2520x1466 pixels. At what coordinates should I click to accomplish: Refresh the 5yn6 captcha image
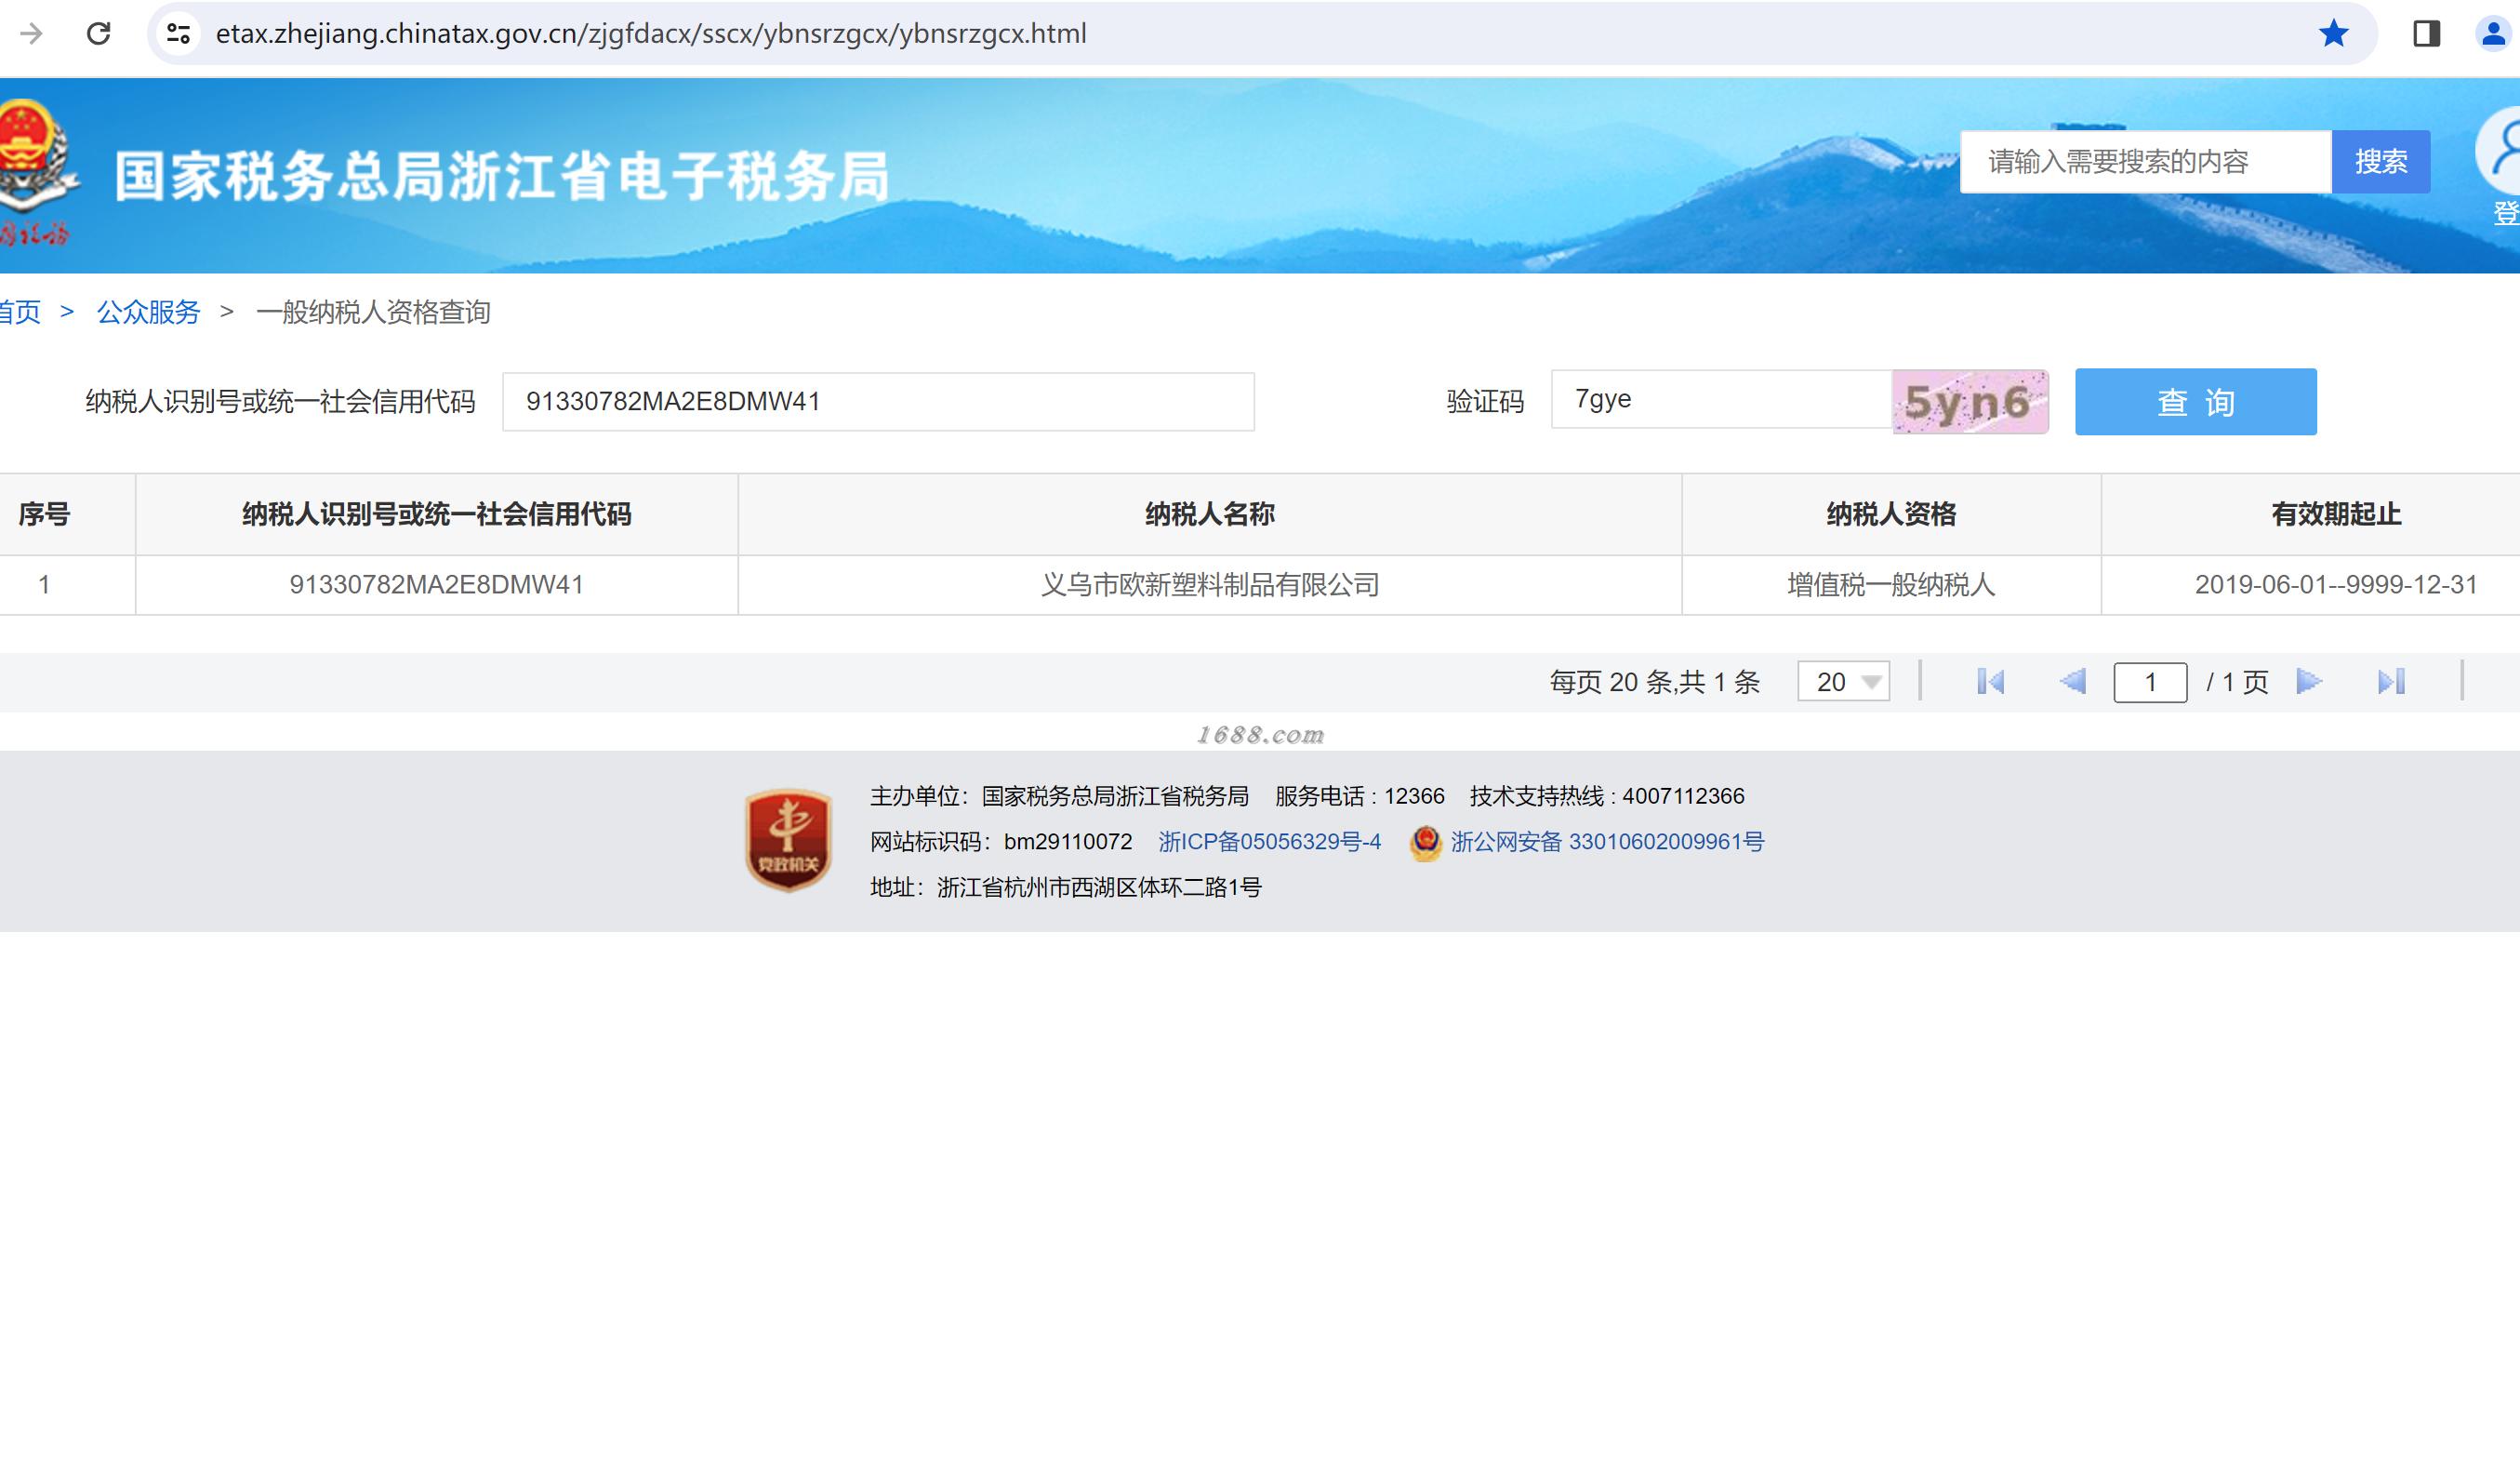[1969, 402]
